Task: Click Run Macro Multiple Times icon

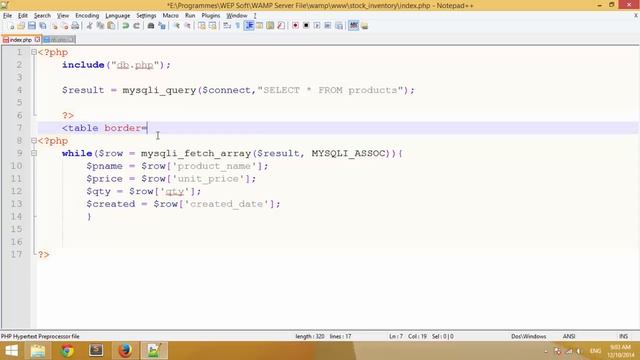Action: click(x=328, y=26)
